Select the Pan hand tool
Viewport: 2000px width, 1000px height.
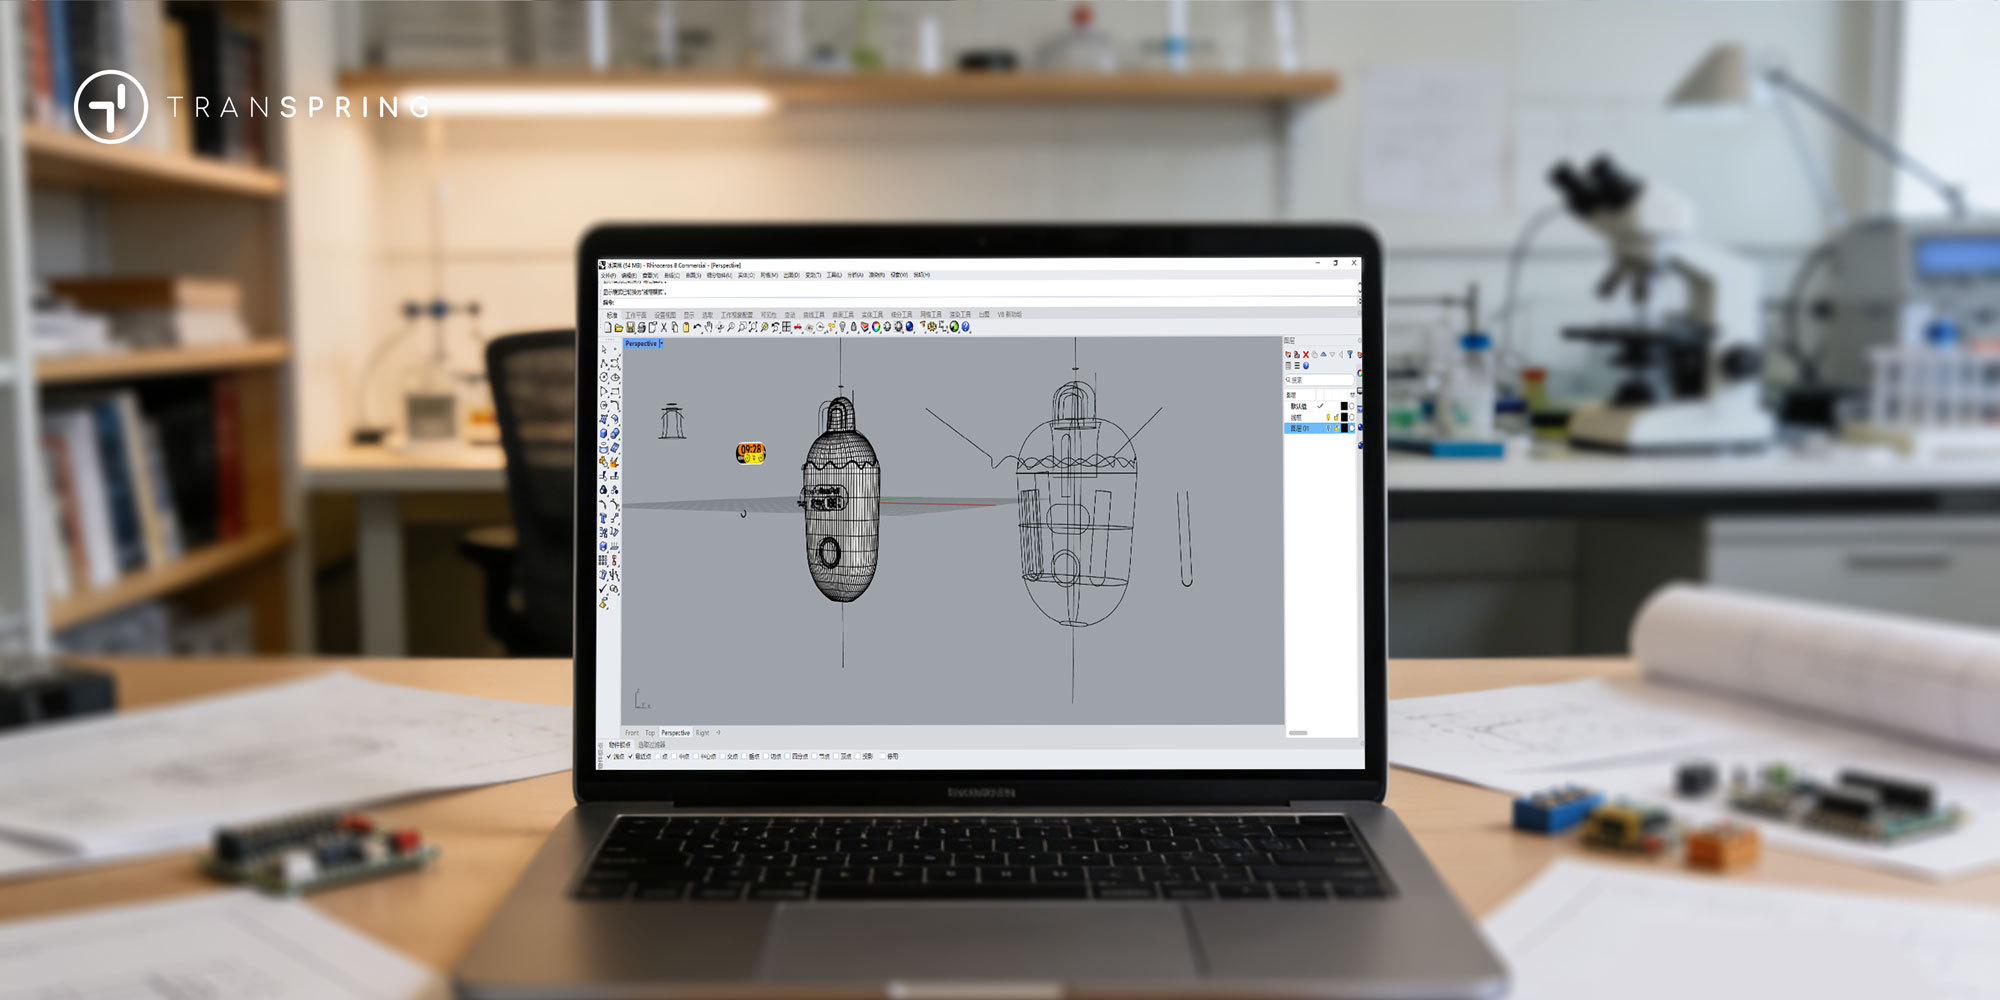pyautogui.click(x=708, y=327)
